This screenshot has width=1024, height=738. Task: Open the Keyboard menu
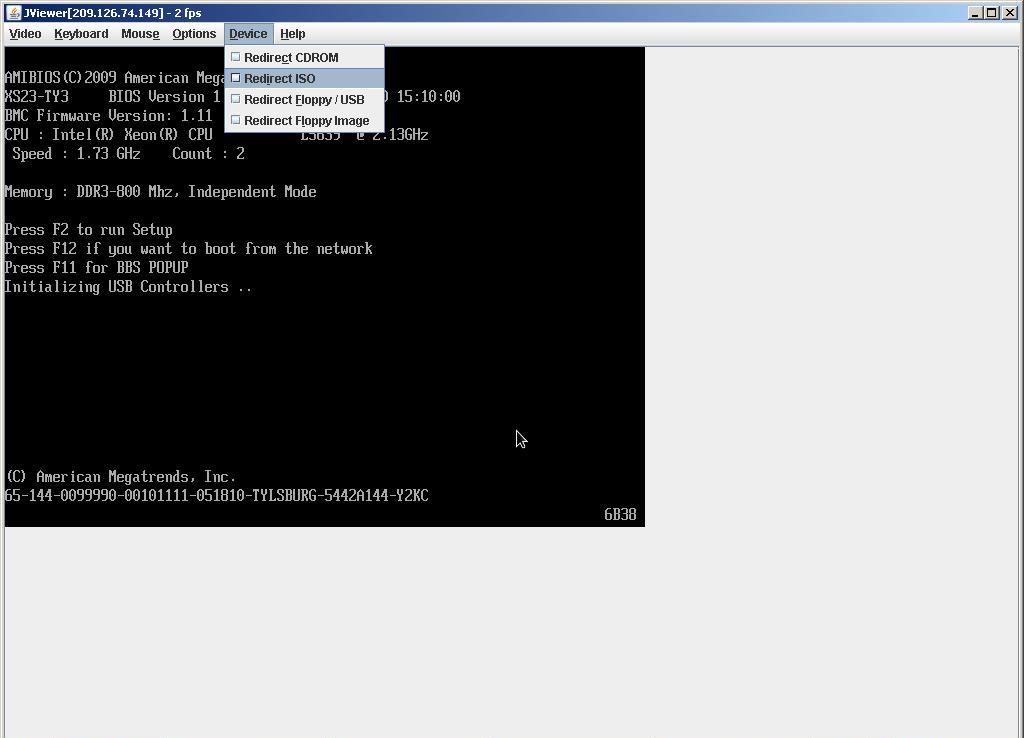81,34
